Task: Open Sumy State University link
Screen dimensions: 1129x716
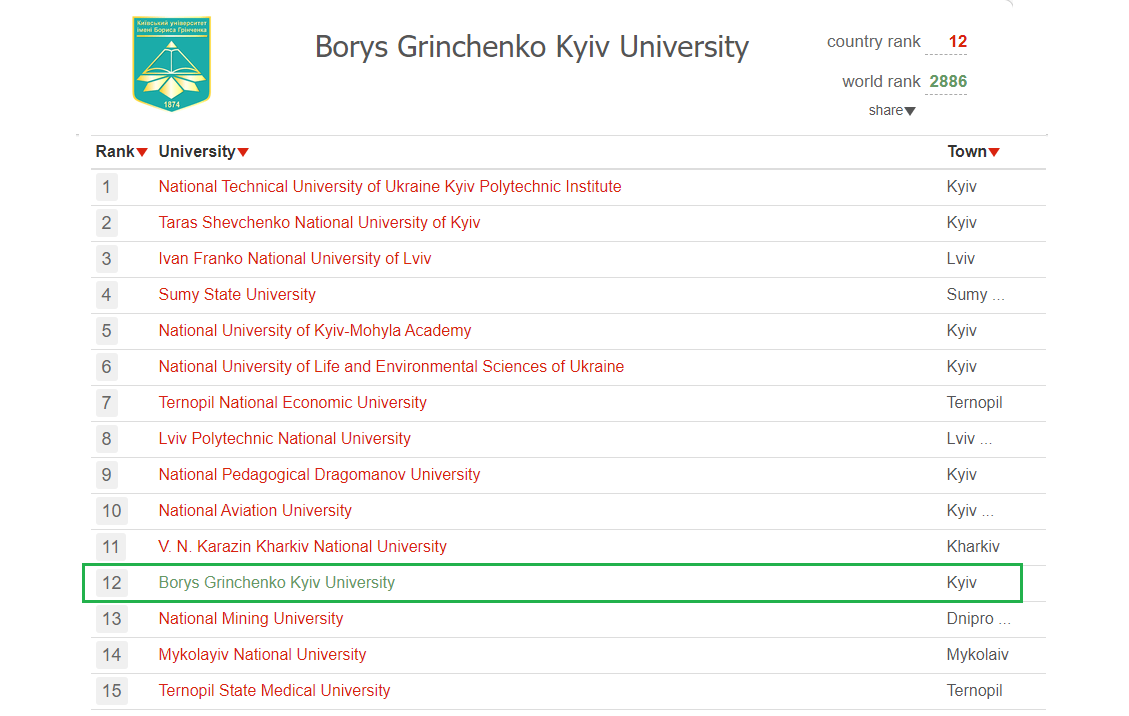Action: pos(237,295)
